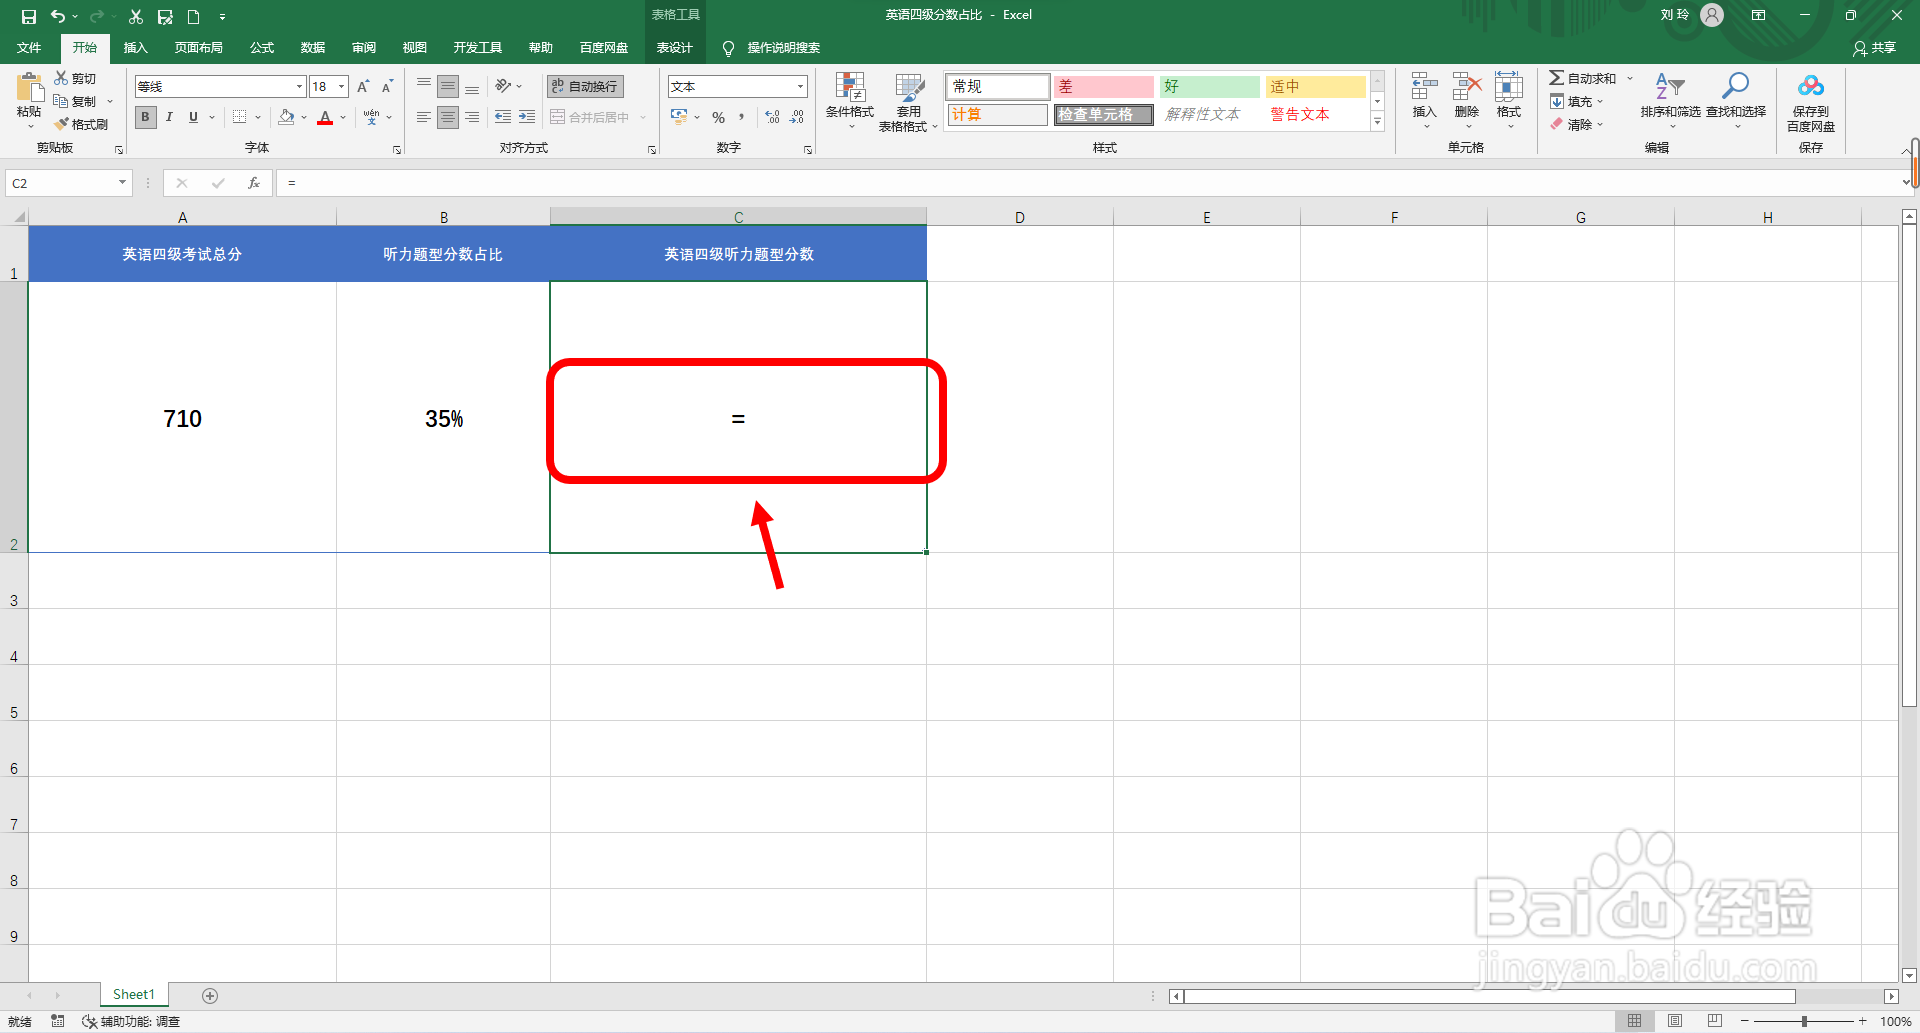The height and width of the screenshot is (1033, 1920).
Task: Expand the font color dropdown arrow
Action: point(343,117)
